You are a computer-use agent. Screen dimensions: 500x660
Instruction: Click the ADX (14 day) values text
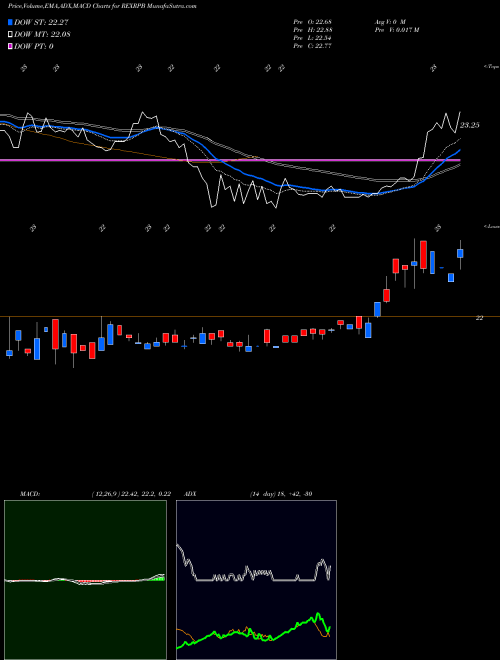pyautogui.click(x=281, y=494)
